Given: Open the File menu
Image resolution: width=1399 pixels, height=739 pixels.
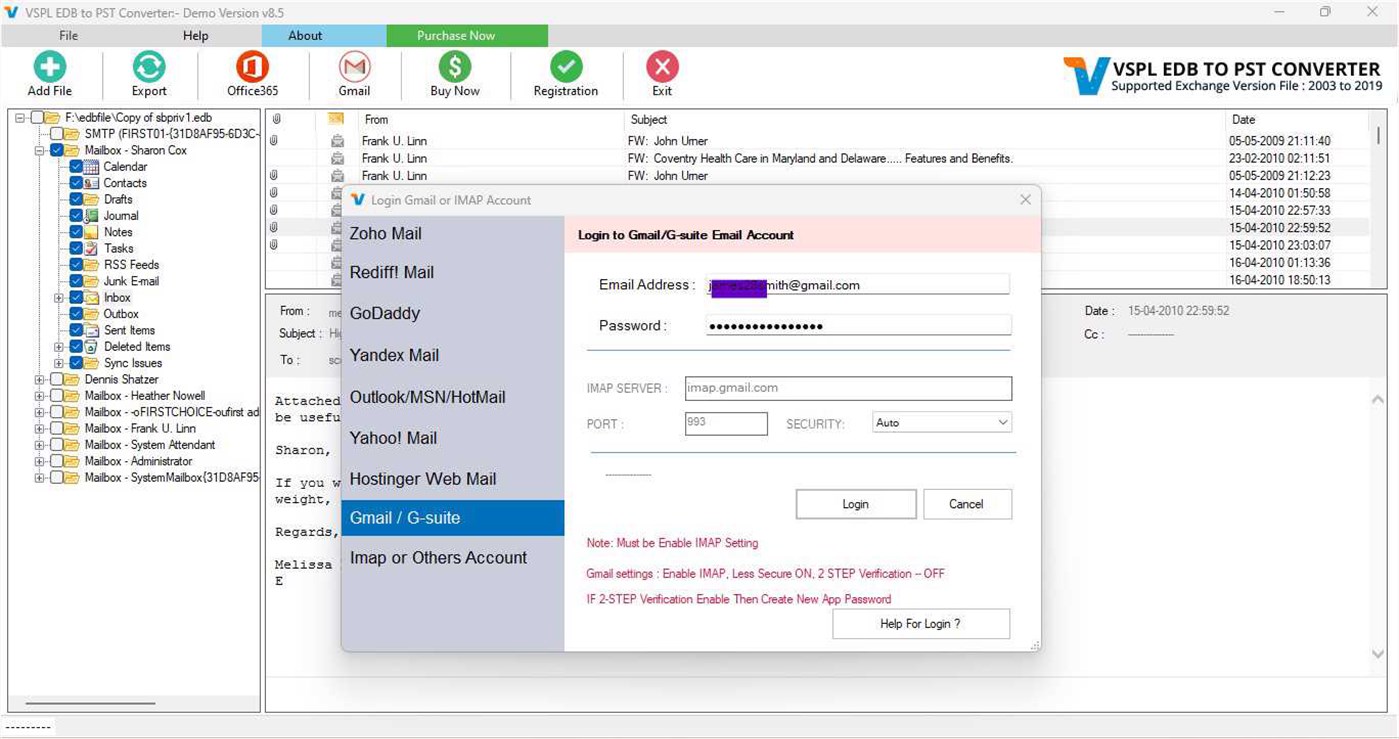Looking at the screenshot, I should pos(67,35).
